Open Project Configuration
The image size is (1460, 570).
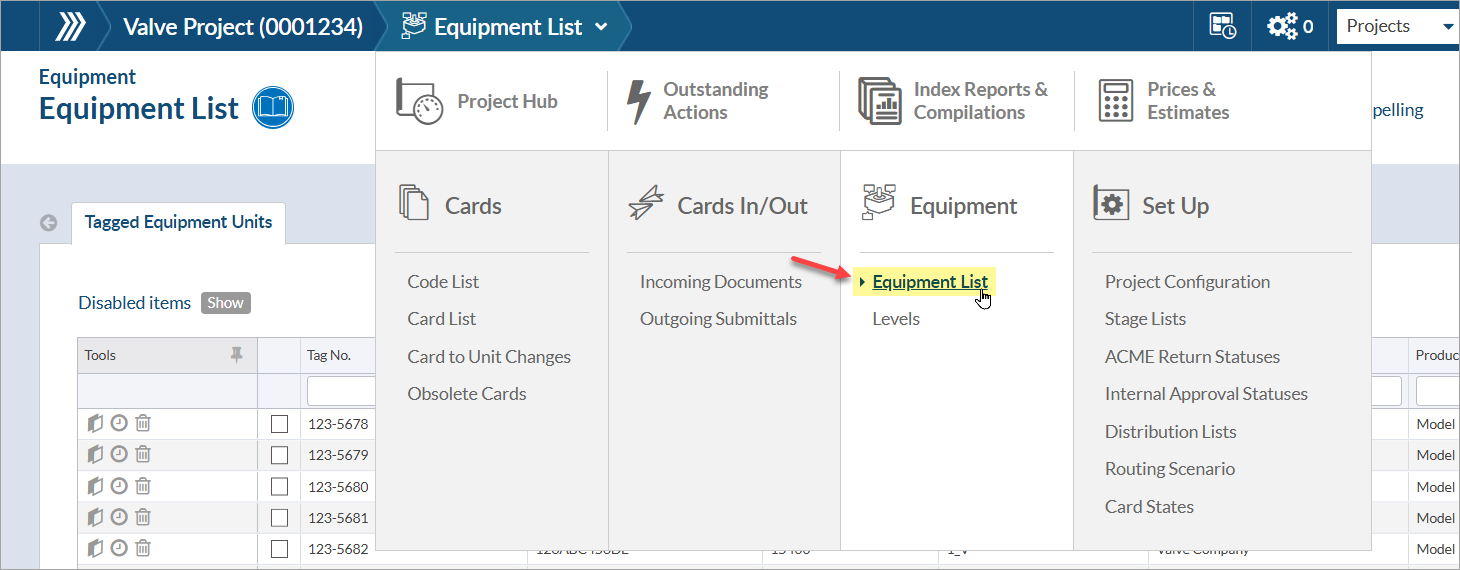point(1187,282)
